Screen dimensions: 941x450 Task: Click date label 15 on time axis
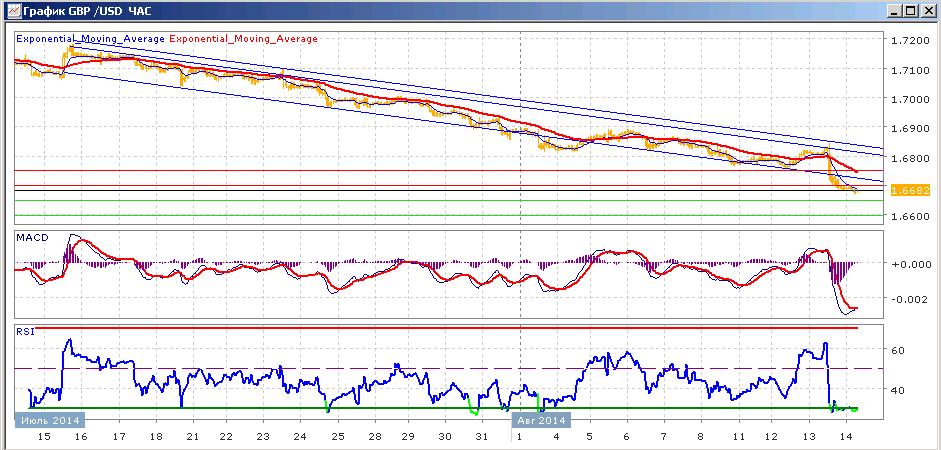44,437
